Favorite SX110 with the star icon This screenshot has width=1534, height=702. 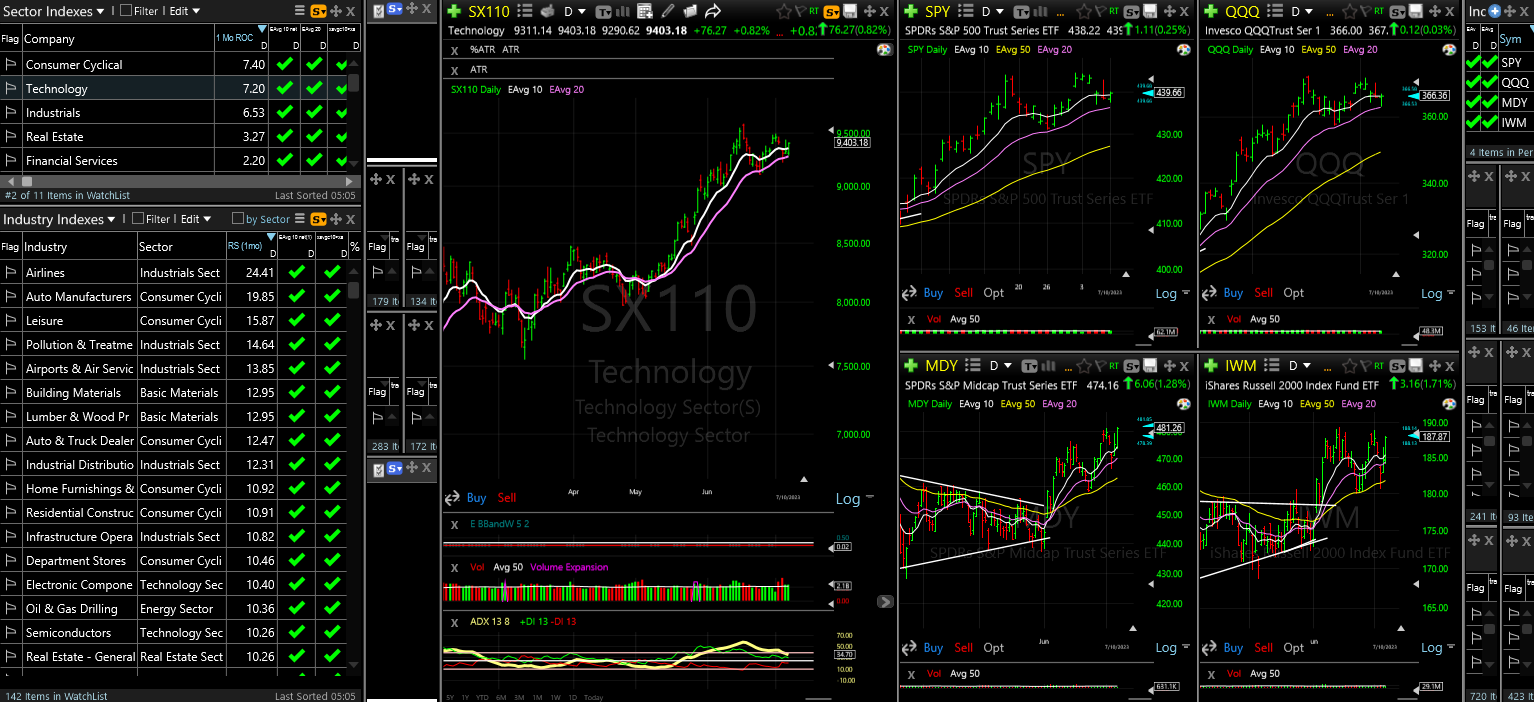(x=783, y=12)
